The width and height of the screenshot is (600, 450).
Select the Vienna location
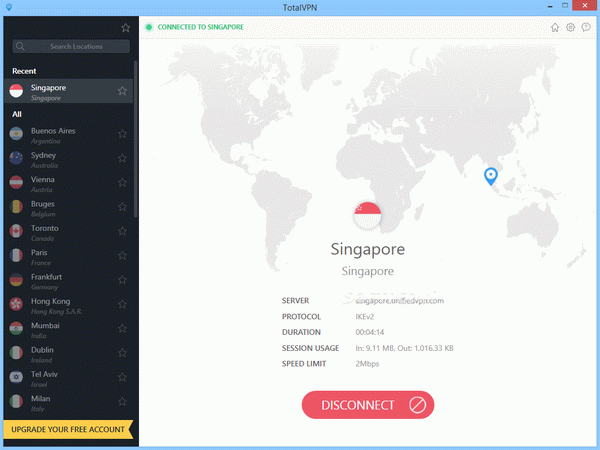[68, 183]
